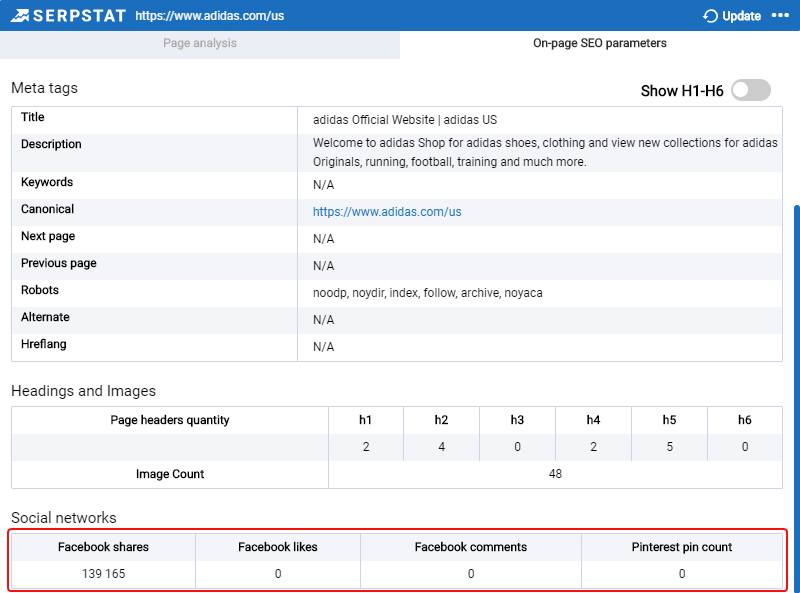The image size is (800, 593).
Task: Click the header URL https://www.adidas.com/us
Action: click(x=210, y=16)
